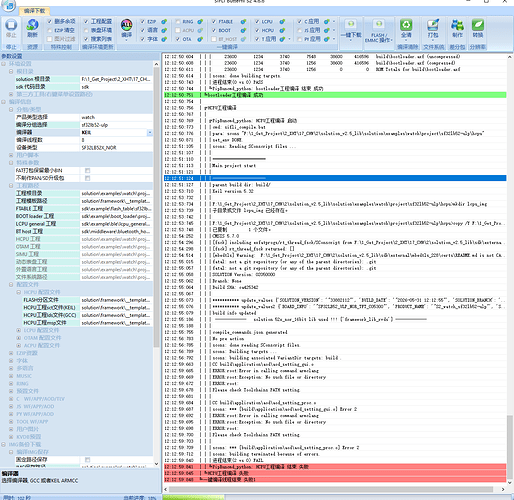Open the 编译器 KEIL dropdown arrow
The image size is (514, 500).
tap(150, 132)
